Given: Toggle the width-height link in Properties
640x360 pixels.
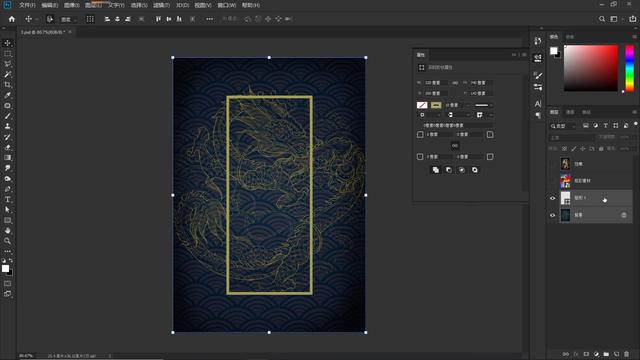Looking at the screenshot, I should pyautogui.click(x=455, y=82).
